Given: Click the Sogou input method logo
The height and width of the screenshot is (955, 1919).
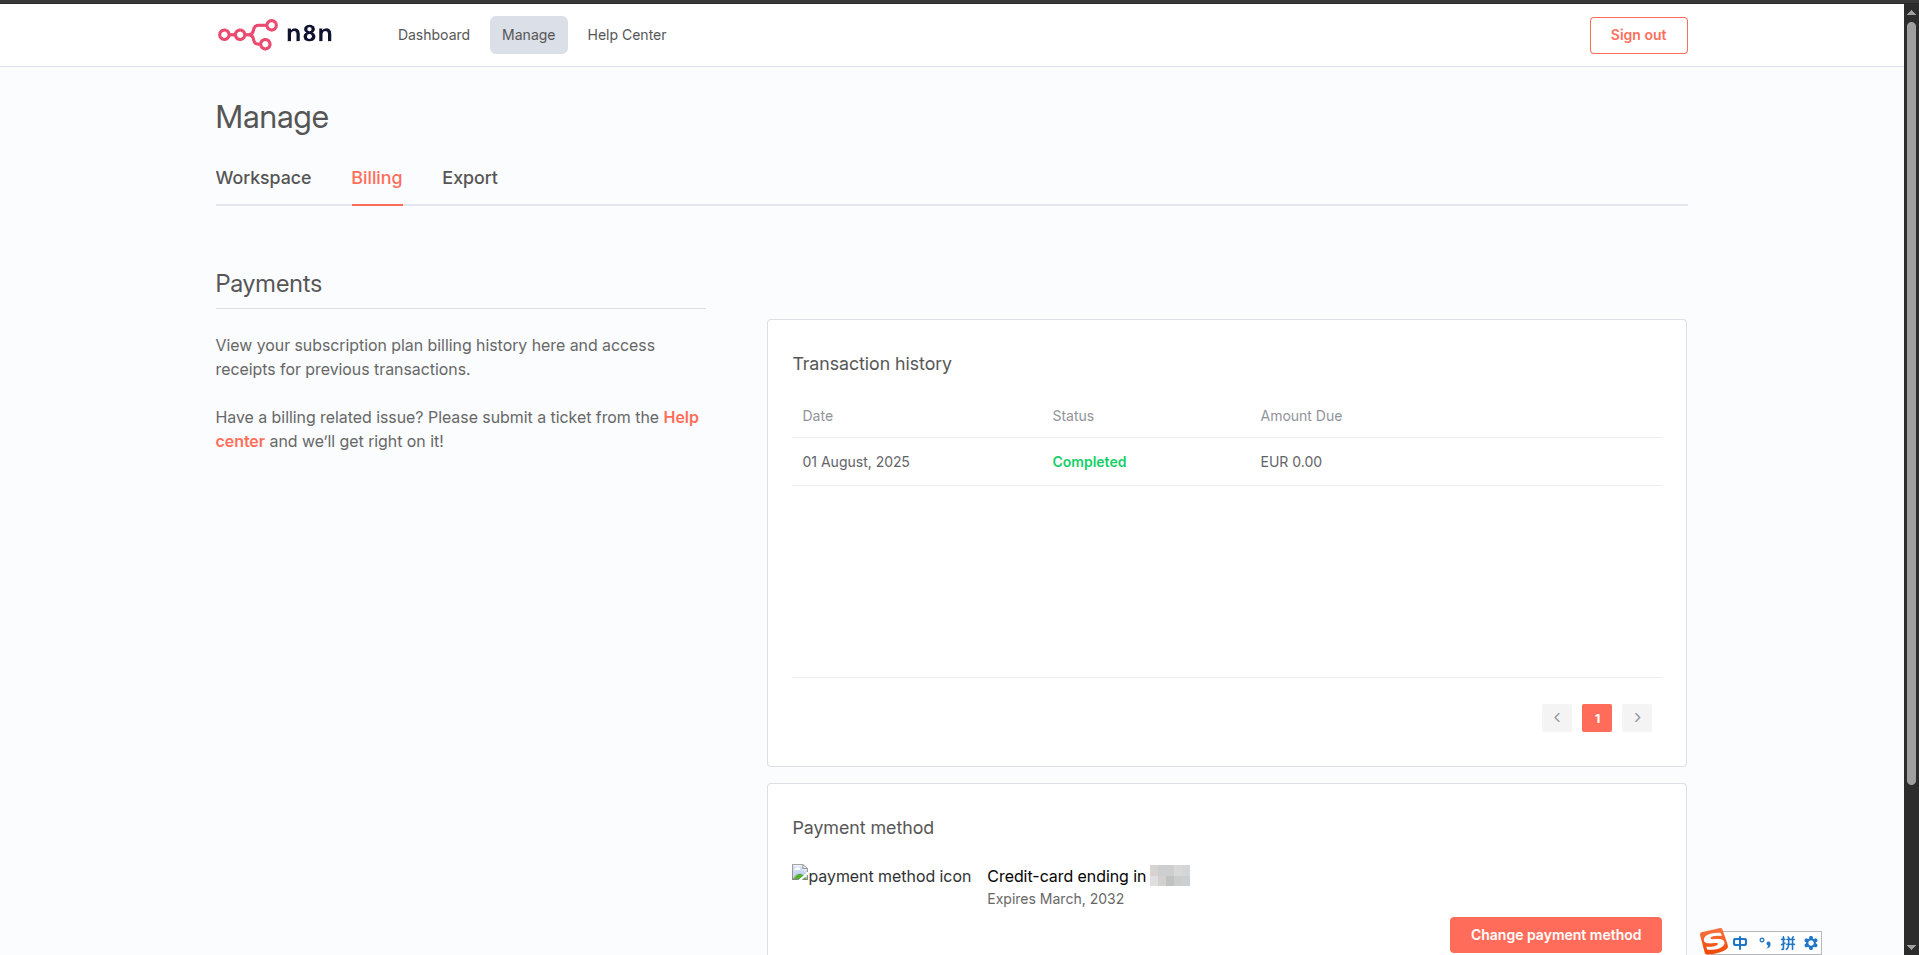Looking at the screenshot, I should [x=1714, y=942].
